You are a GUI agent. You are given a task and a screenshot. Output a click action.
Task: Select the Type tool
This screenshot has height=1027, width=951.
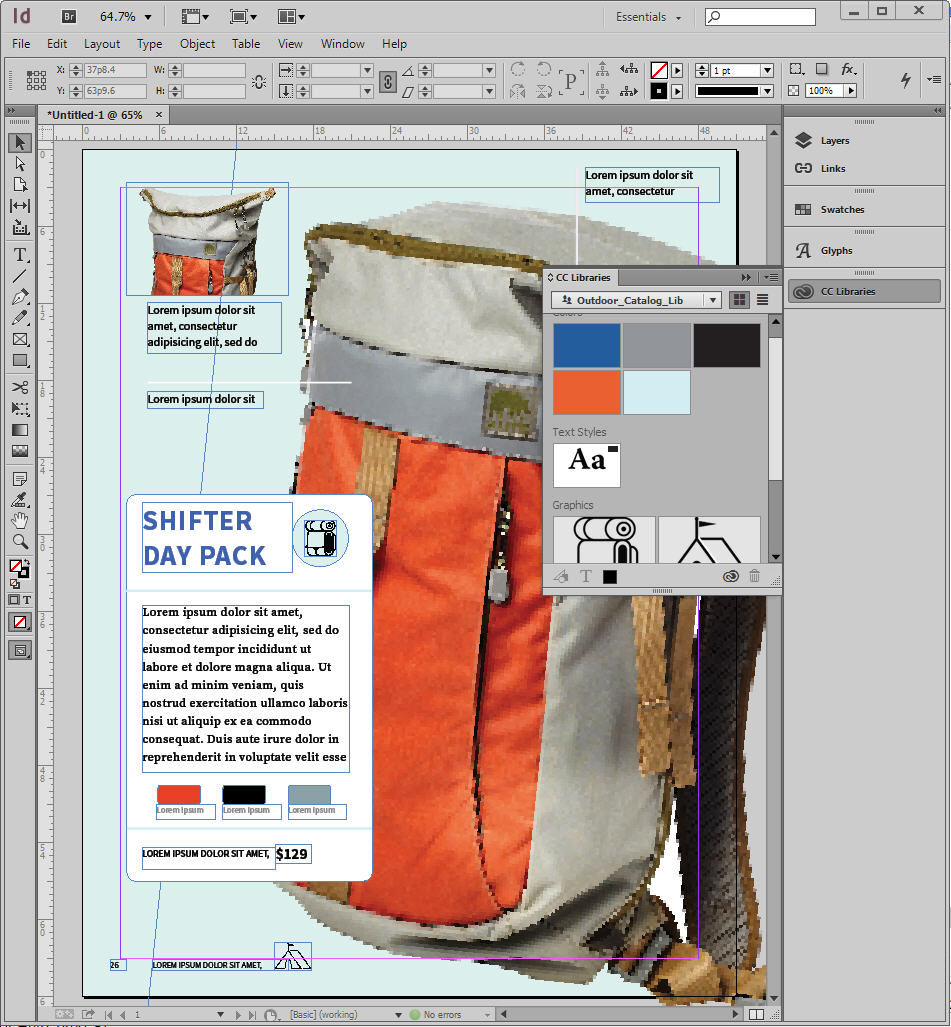[x=20, y=254]
